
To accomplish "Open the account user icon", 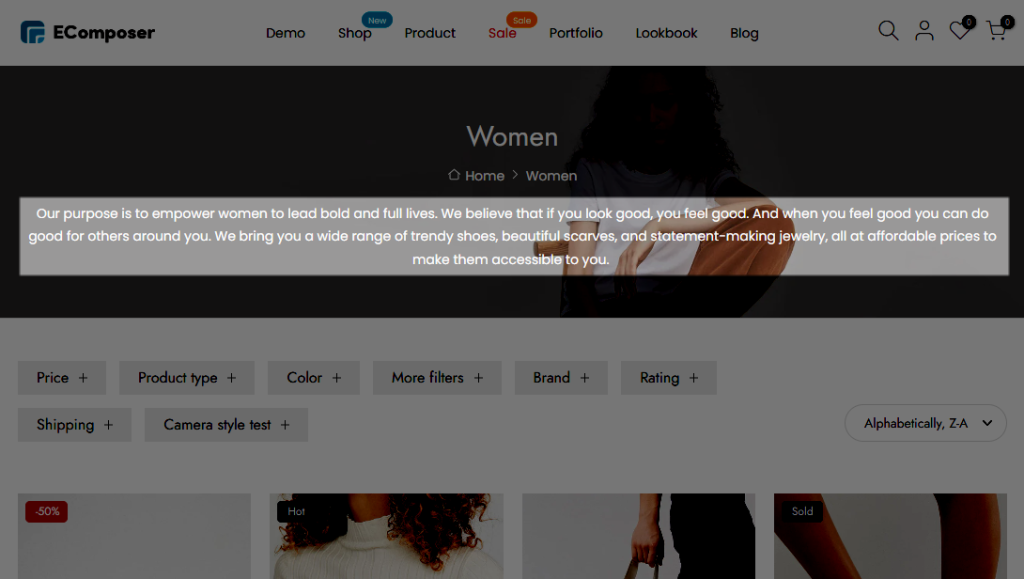I will (x=924, y=31).
